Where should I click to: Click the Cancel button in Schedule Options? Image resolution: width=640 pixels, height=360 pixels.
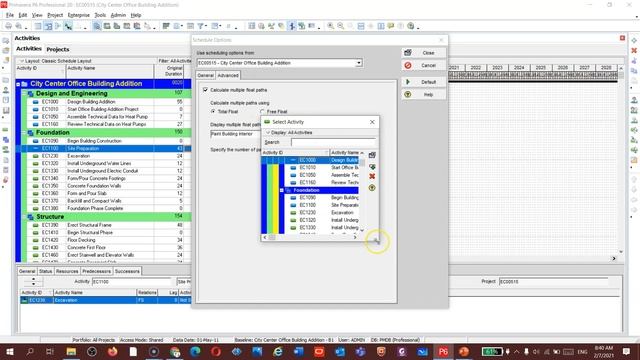click(x=424, y=65)
